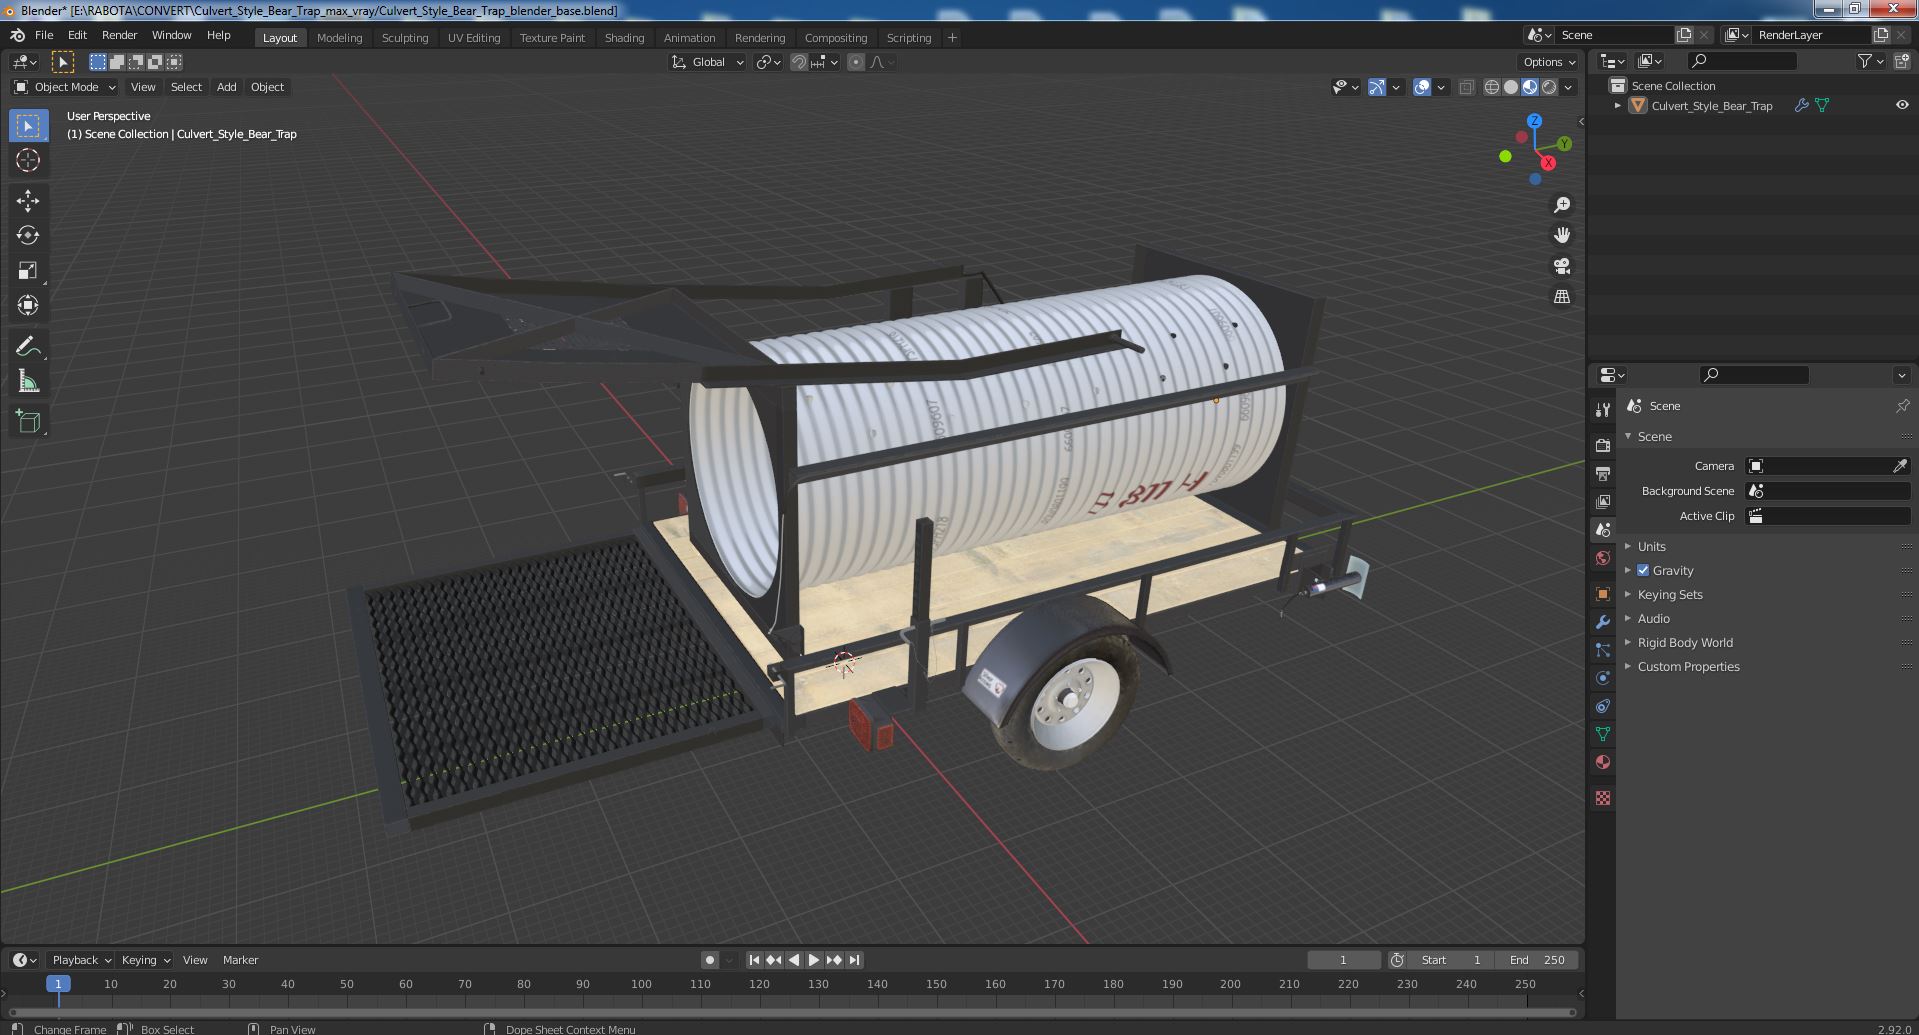Expand the Units panel

1651,547
